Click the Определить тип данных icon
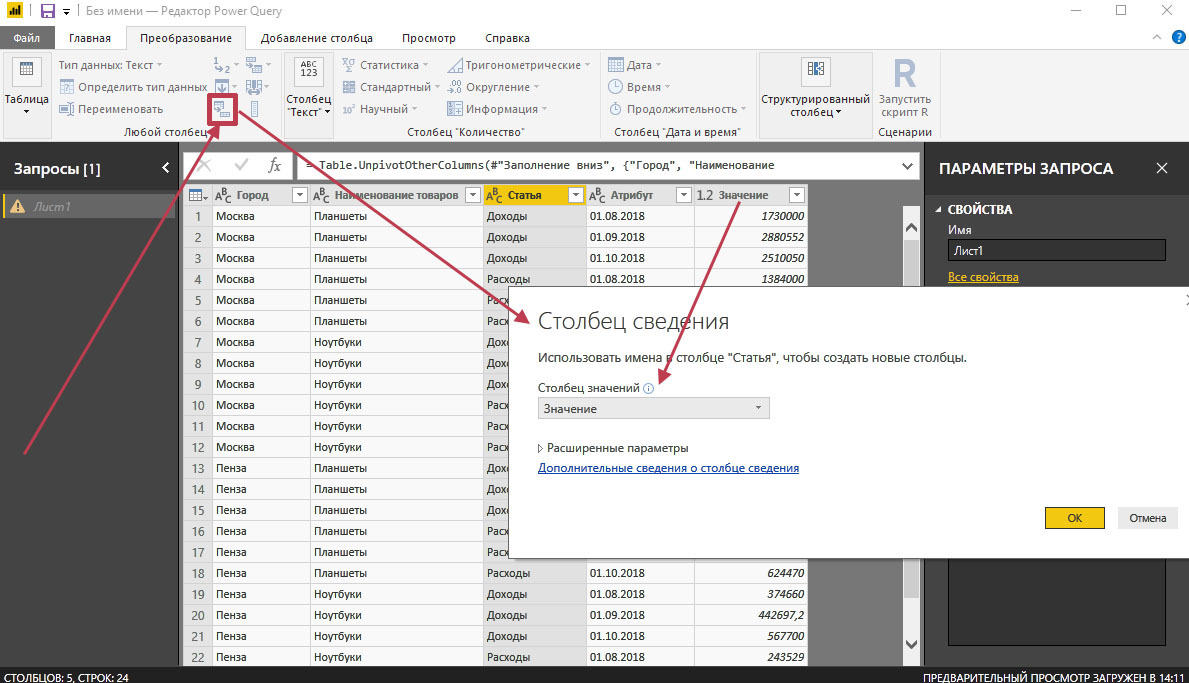Viewport: 1189px width, 683px height. (x=67, y=87)
